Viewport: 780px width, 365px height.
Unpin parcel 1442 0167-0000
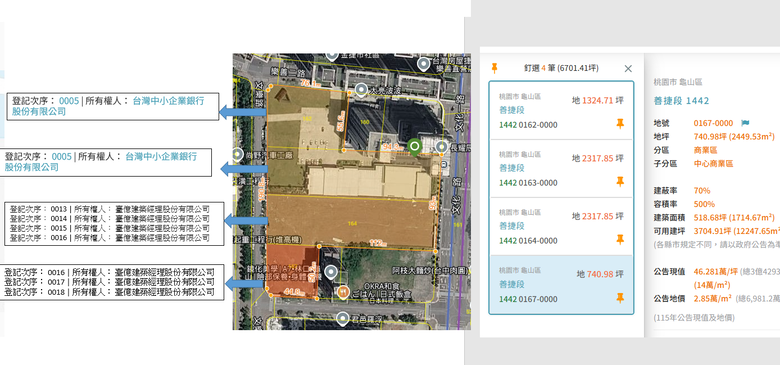620,298
